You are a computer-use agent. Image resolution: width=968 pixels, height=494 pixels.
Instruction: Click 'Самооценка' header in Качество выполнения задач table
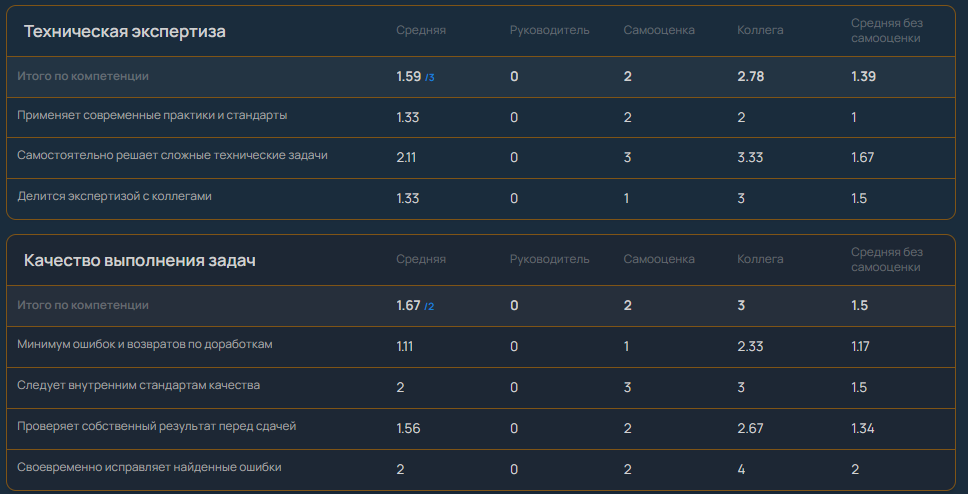pyautogui.click(x=659, y=259)
